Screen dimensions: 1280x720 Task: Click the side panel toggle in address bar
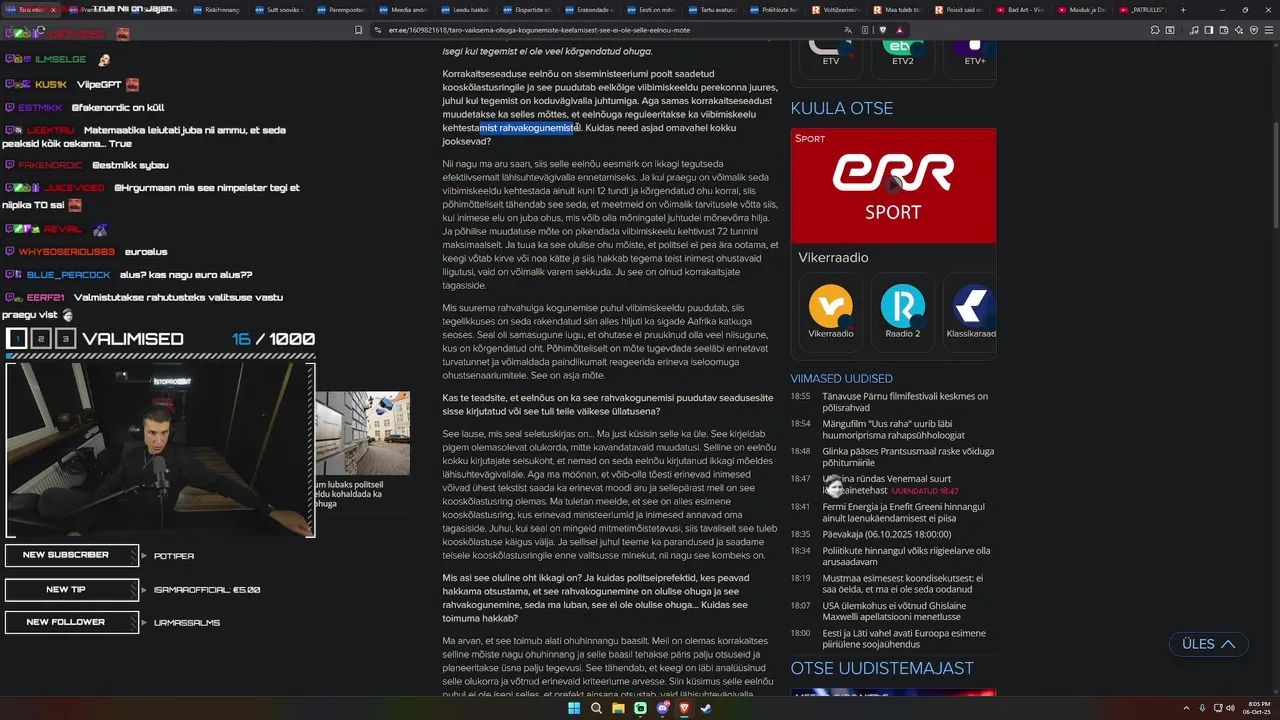pos(865,30)
